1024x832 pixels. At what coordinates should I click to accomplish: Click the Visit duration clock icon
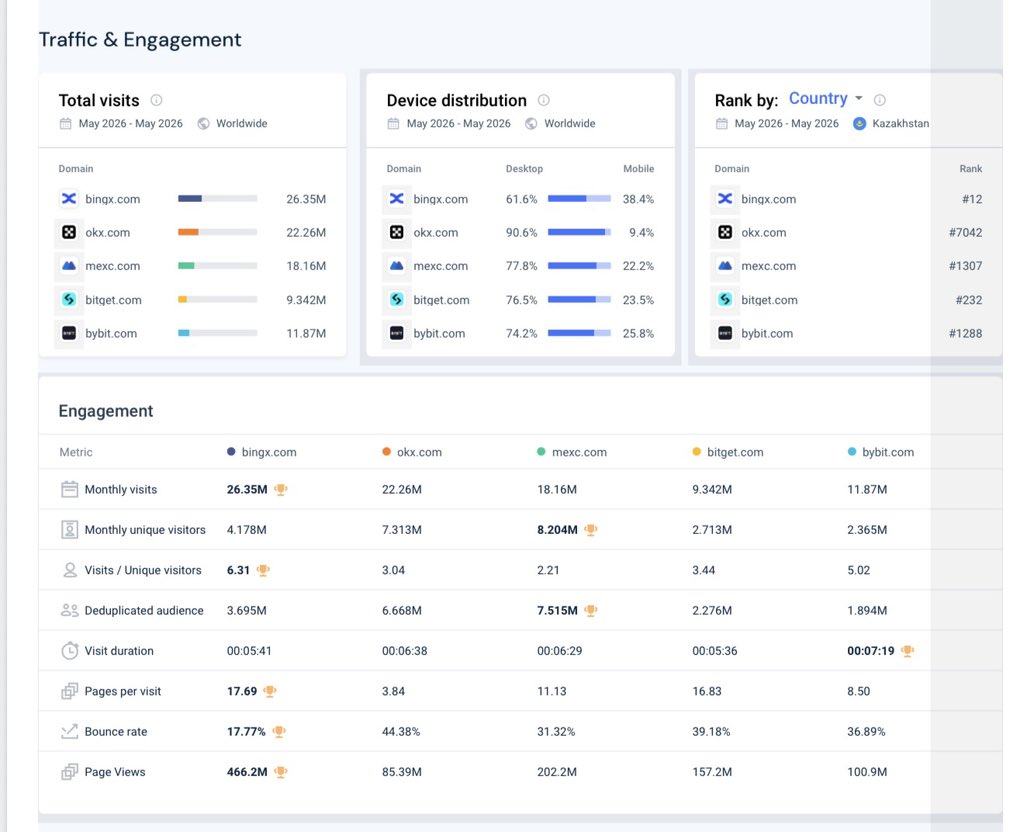69,650
